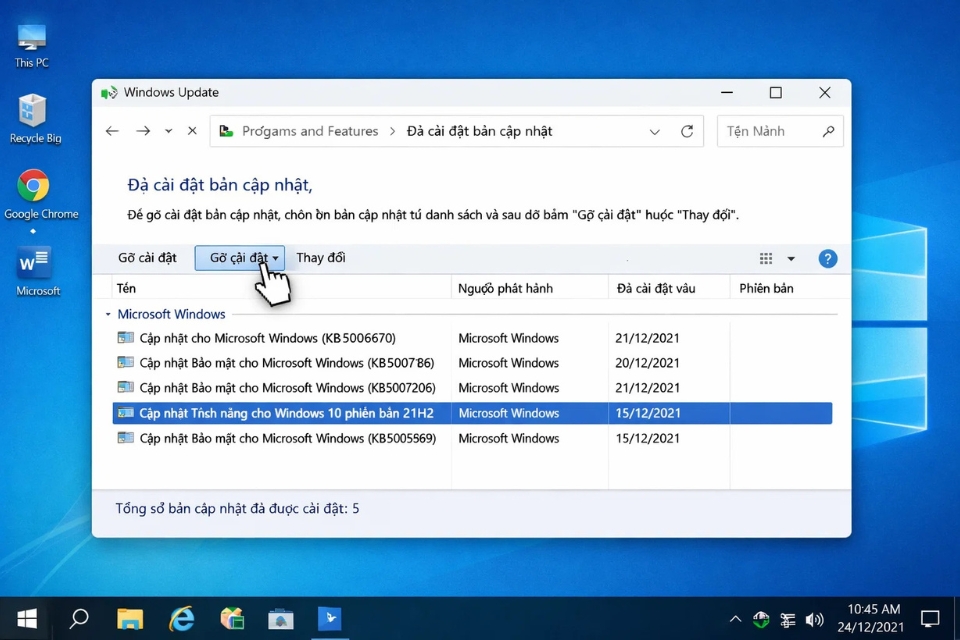Click Thay đổi on the toolbar

coord(321,258)
